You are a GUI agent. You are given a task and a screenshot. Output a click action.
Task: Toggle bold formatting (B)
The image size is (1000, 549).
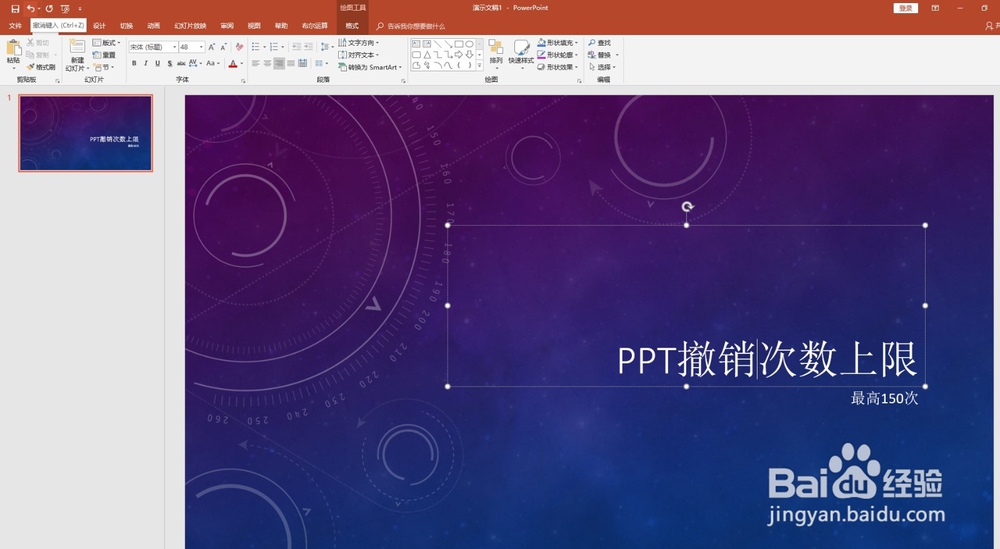134,63
